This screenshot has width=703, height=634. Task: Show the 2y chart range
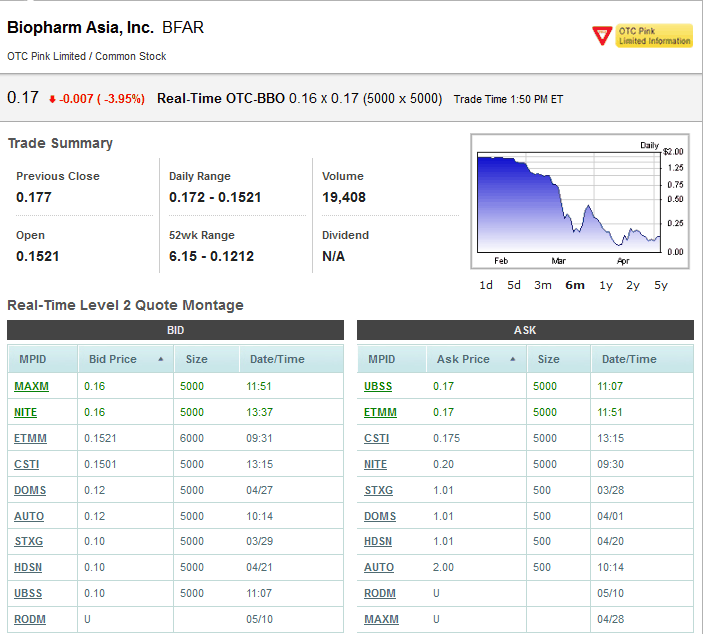[x=633, y=285]
